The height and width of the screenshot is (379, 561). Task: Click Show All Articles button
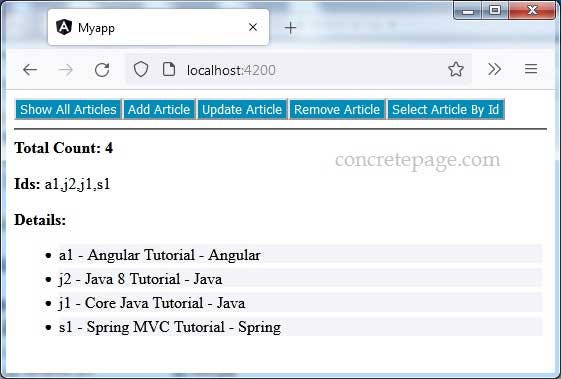click(68, 109)
